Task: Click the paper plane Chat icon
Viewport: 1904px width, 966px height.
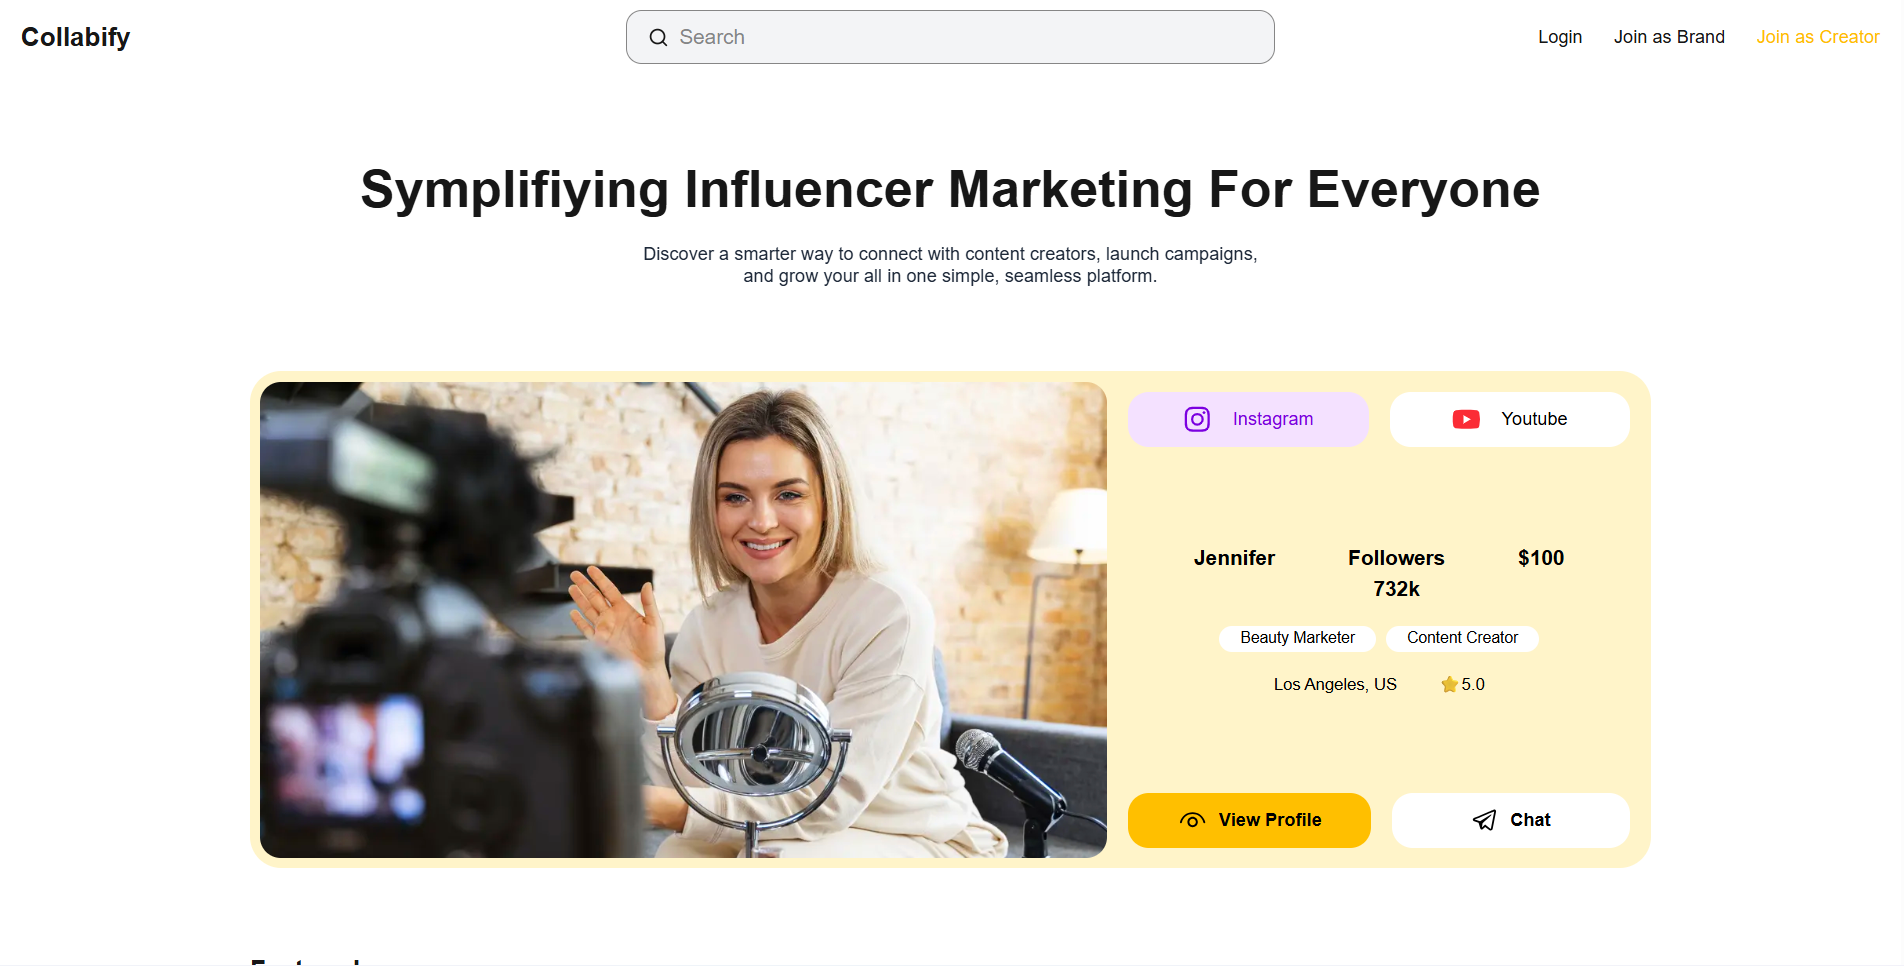Action: (x=1485, y=820)
